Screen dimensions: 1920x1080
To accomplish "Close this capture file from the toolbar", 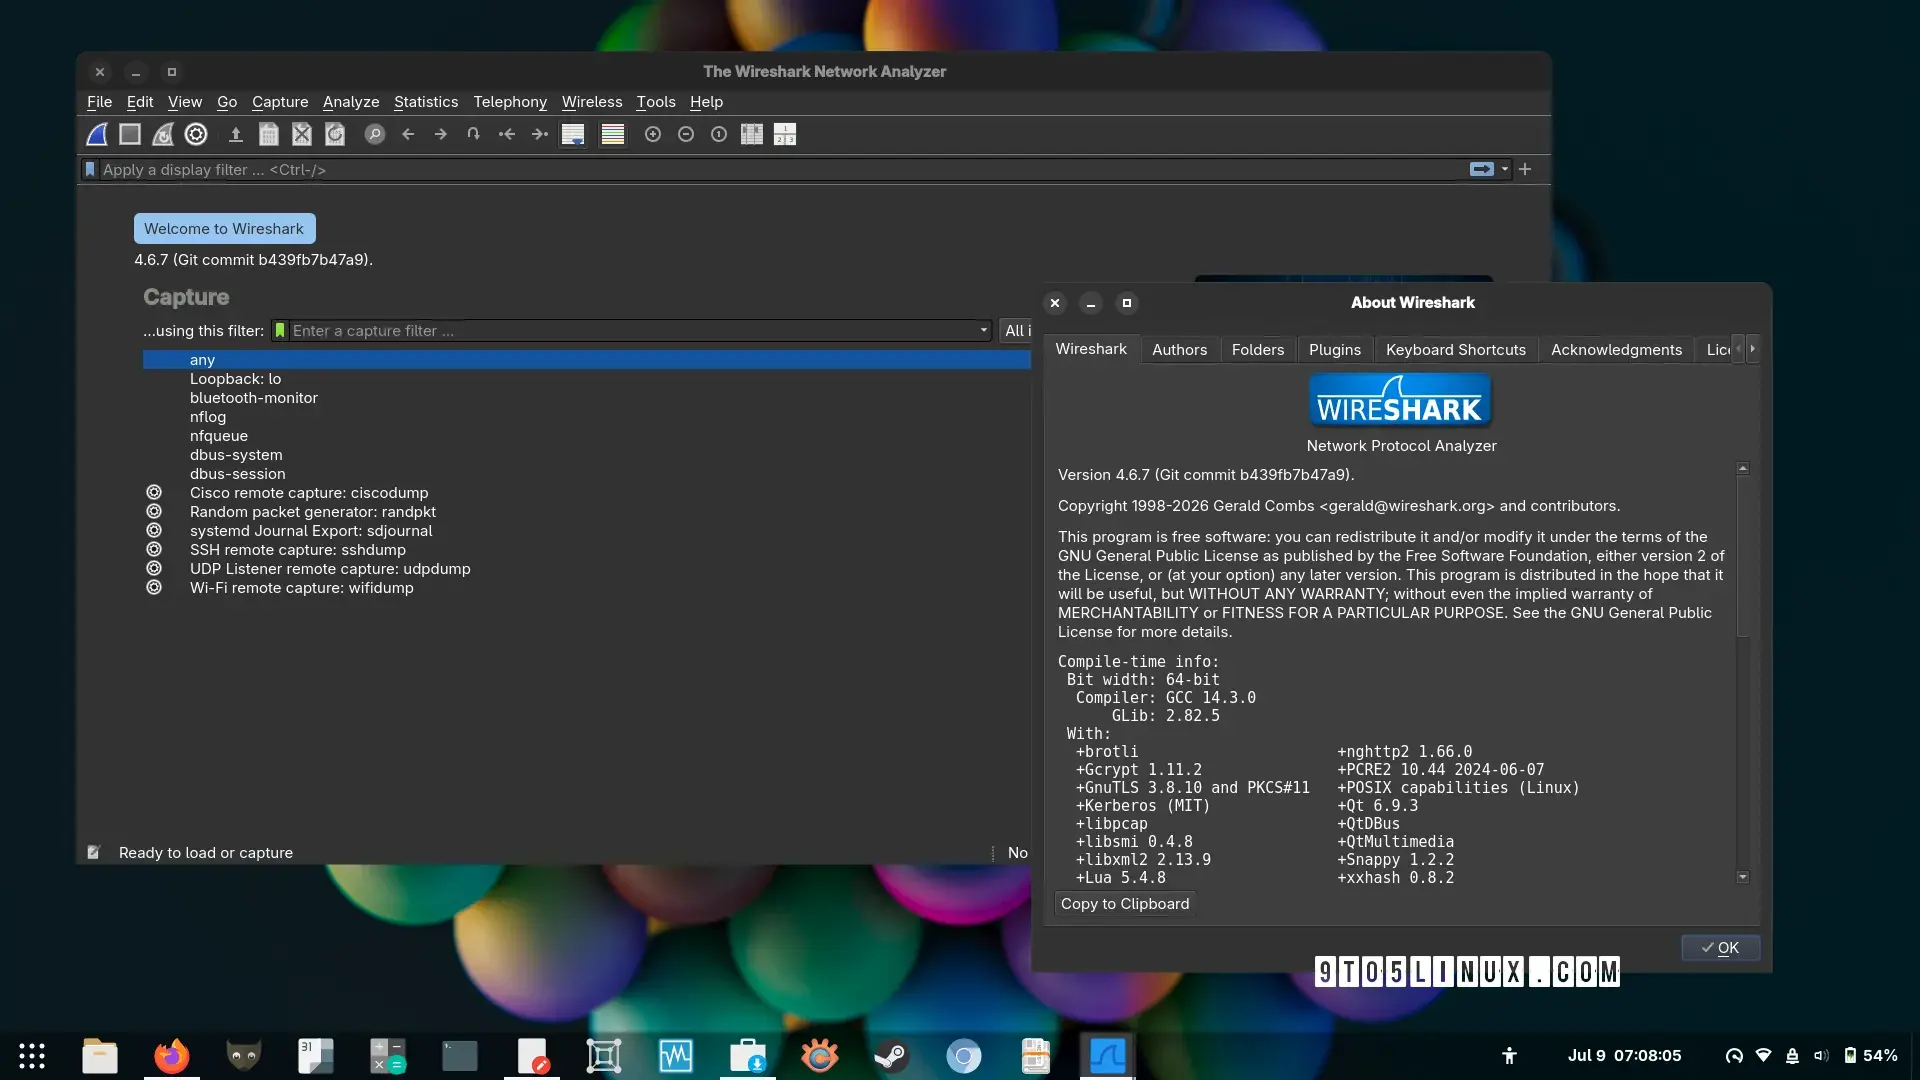I will 302,134.
